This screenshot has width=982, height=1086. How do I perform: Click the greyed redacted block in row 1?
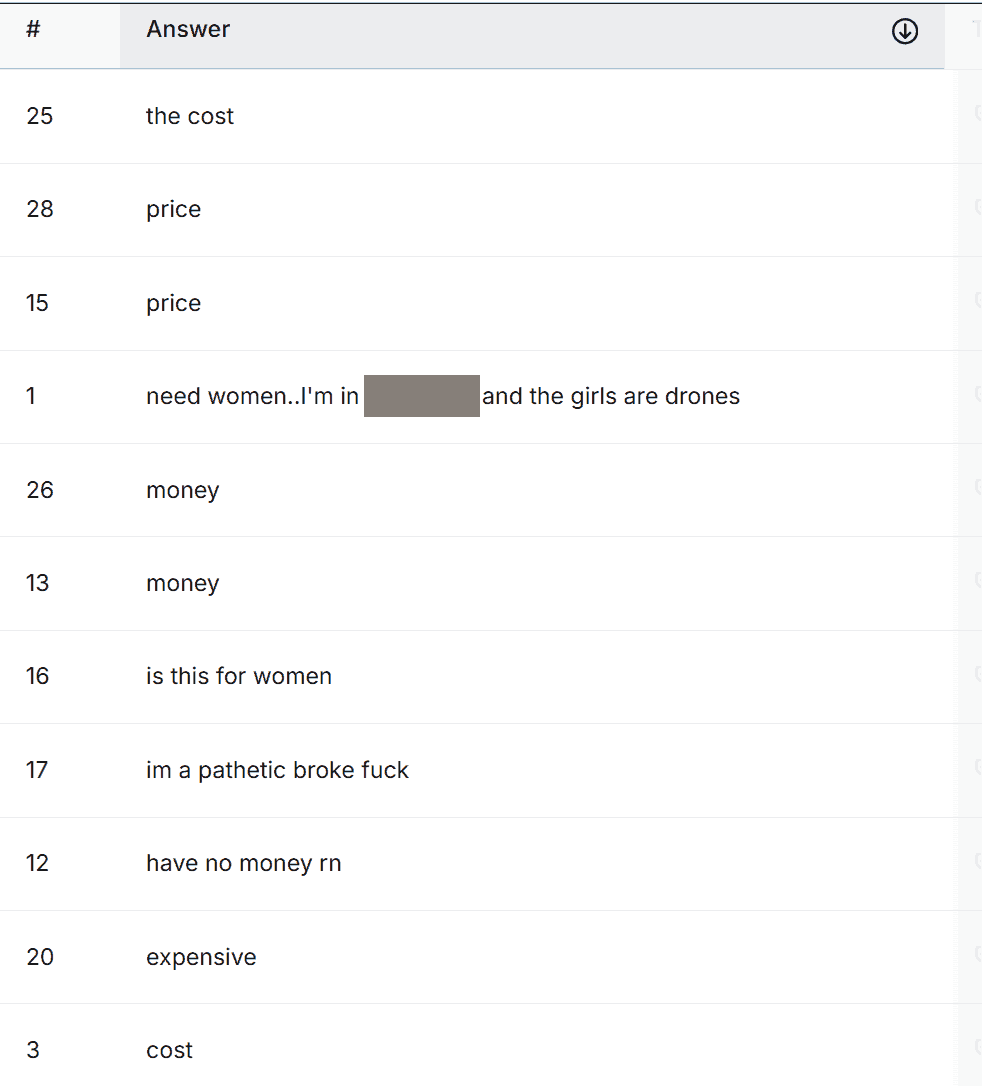422,395
